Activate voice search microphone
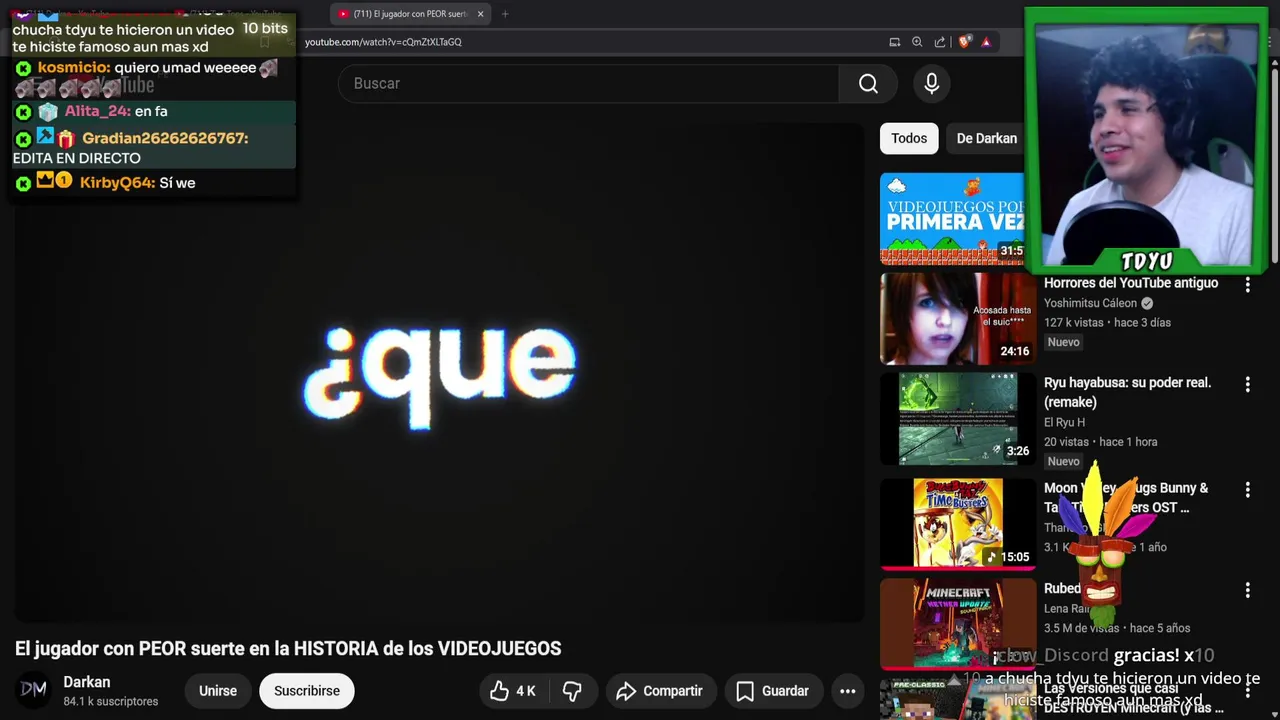The width and height of the screenshot is (1280, 720). [x=932, y=84]
